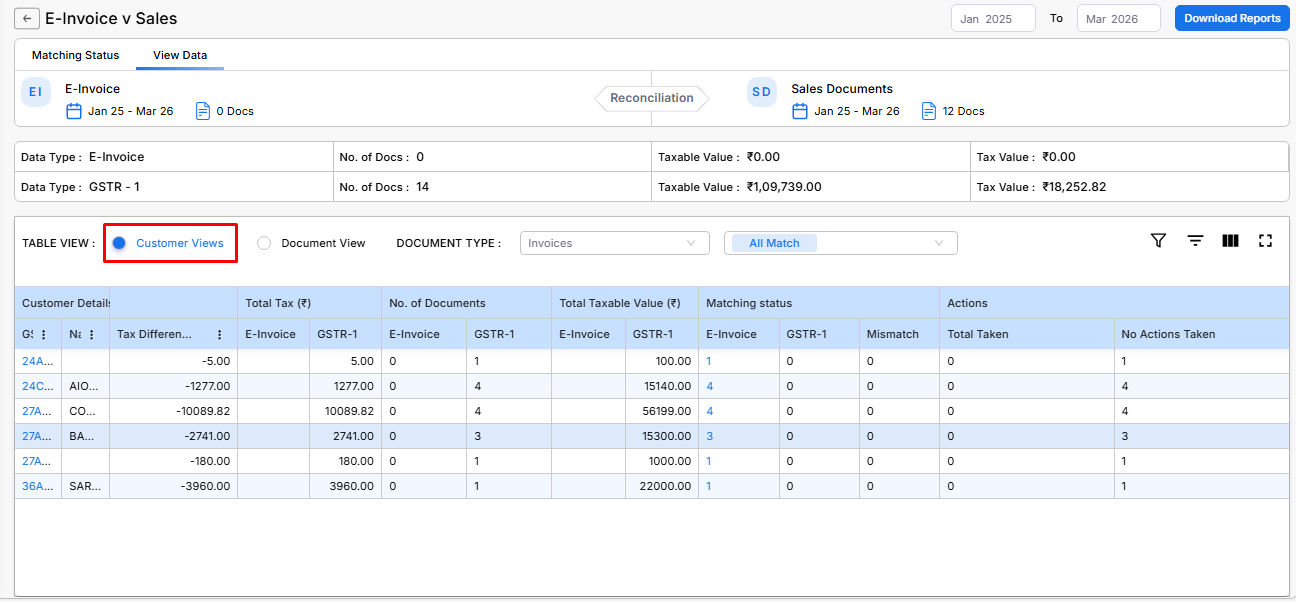The image size is (1296, 602).
Task: Open Tax Difference column menu dots
Action: point(220,335)
